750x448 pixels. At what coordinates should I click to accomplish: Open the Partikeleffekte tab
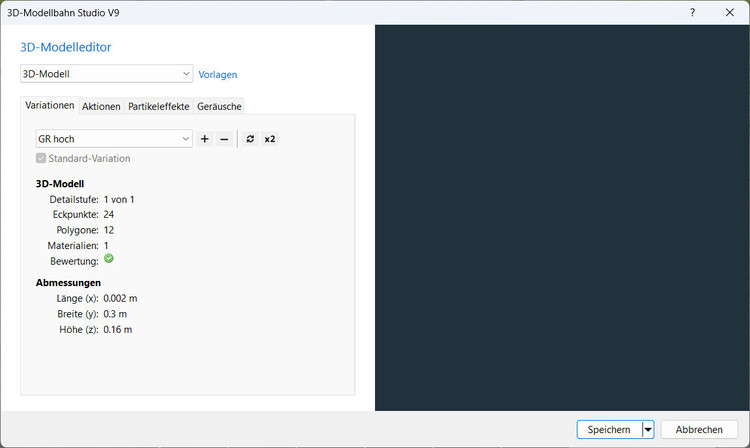[x=159, y=106]
